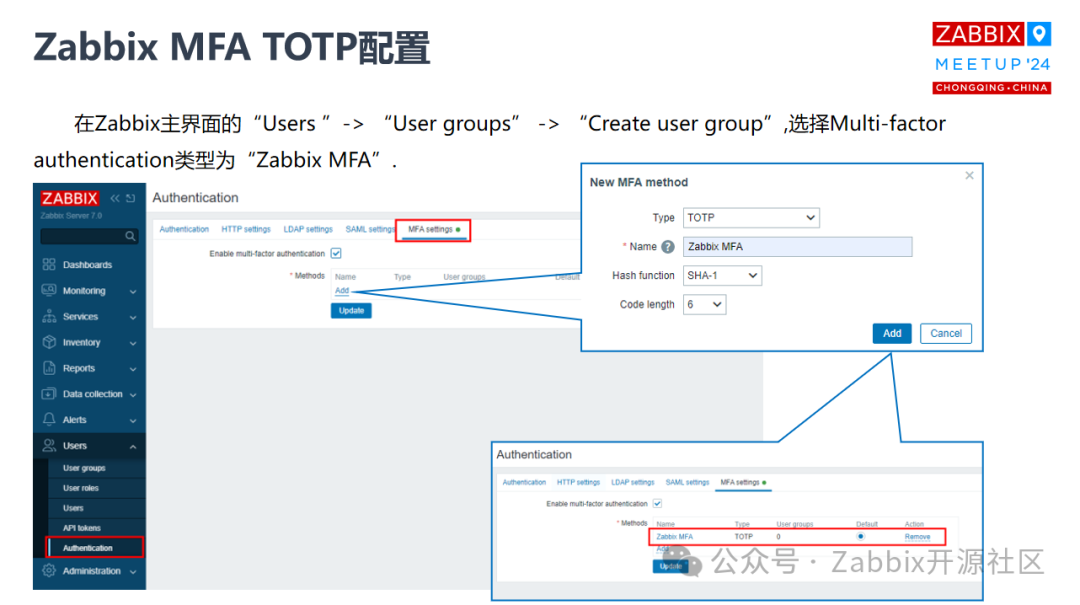
Task: Switch to the Authentication tab in the main page
Action: click(184, 229)
